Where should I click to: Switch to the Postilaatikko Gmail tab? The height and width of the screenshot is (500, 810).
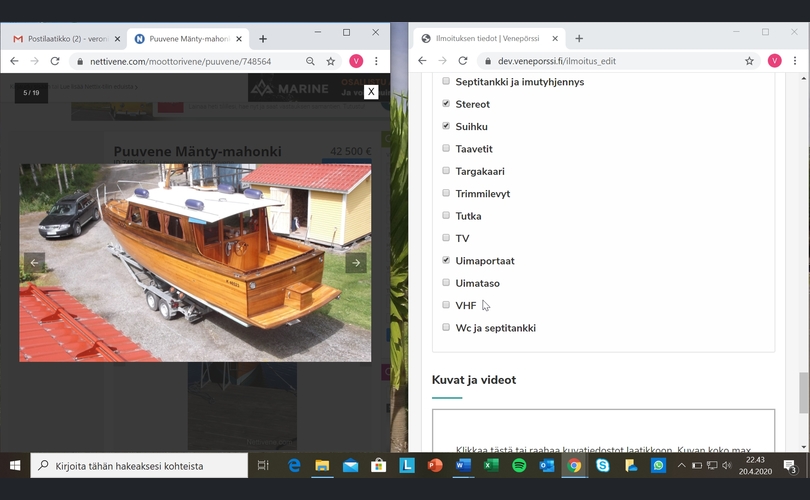65,39
